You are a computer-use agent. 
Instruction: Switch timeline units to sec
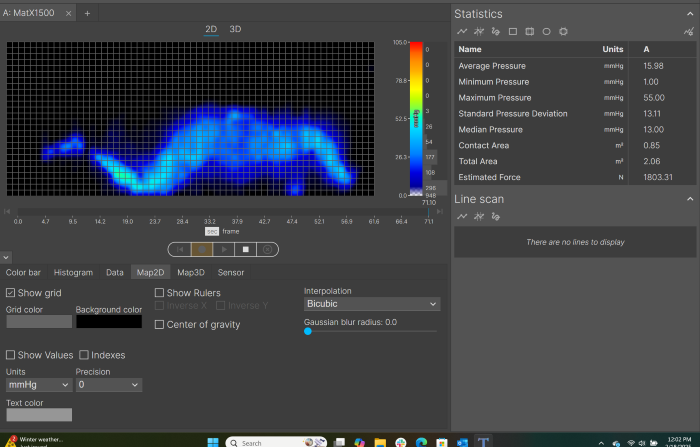212,231
